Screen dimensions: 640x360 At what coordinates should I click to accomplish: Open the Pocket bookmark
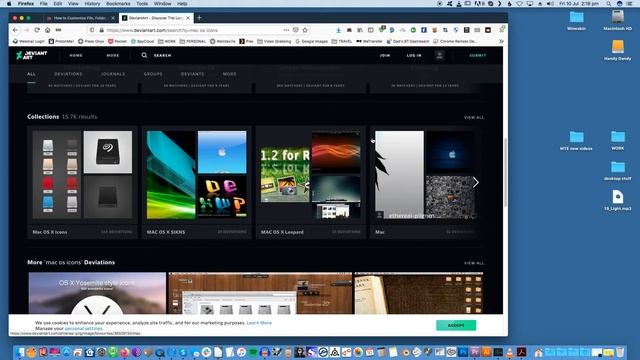coord(117,41)
